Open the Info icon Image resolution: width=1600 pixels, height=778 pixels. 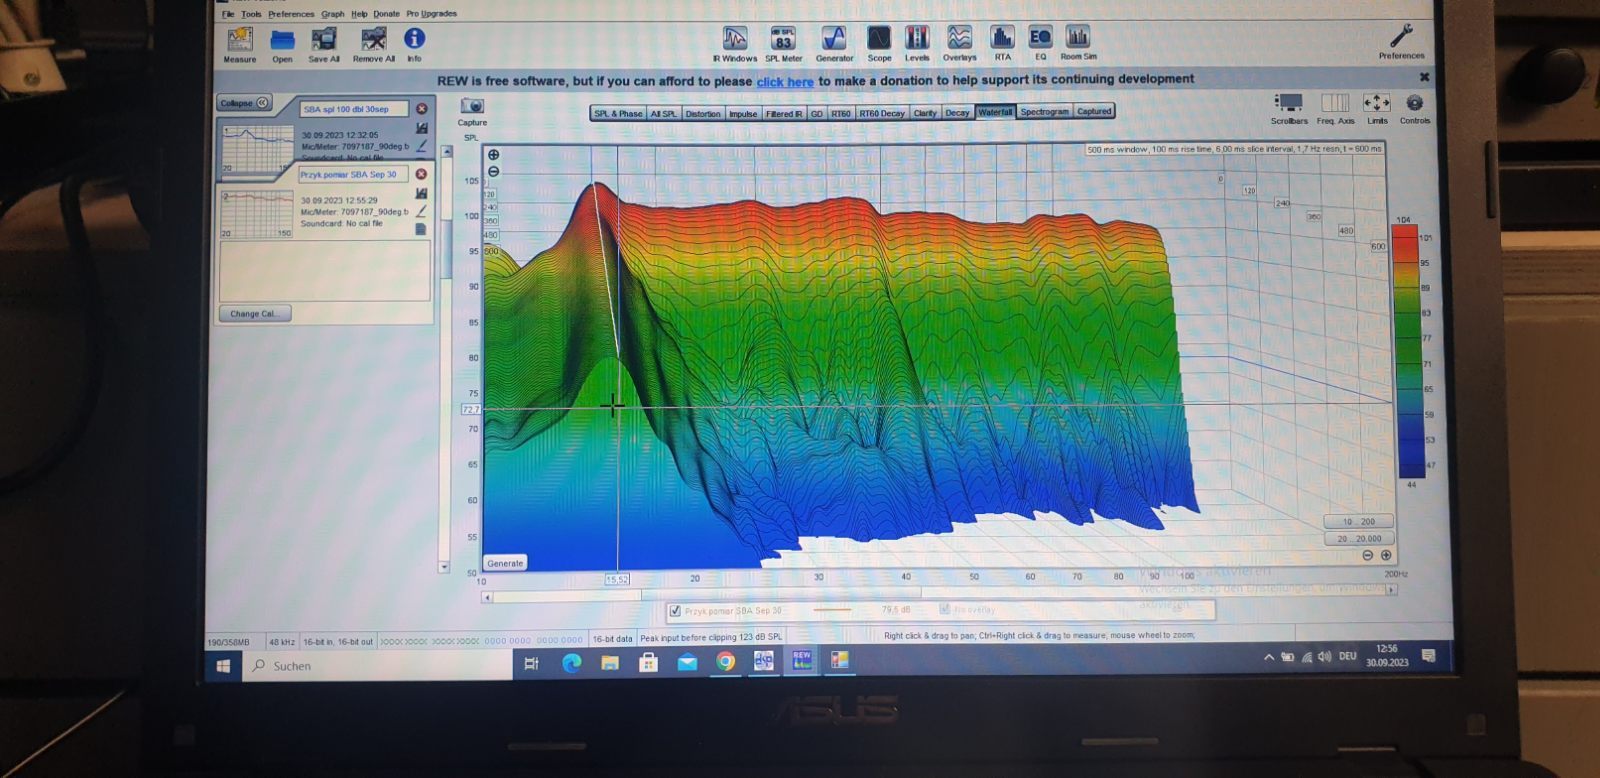(414, 39)
